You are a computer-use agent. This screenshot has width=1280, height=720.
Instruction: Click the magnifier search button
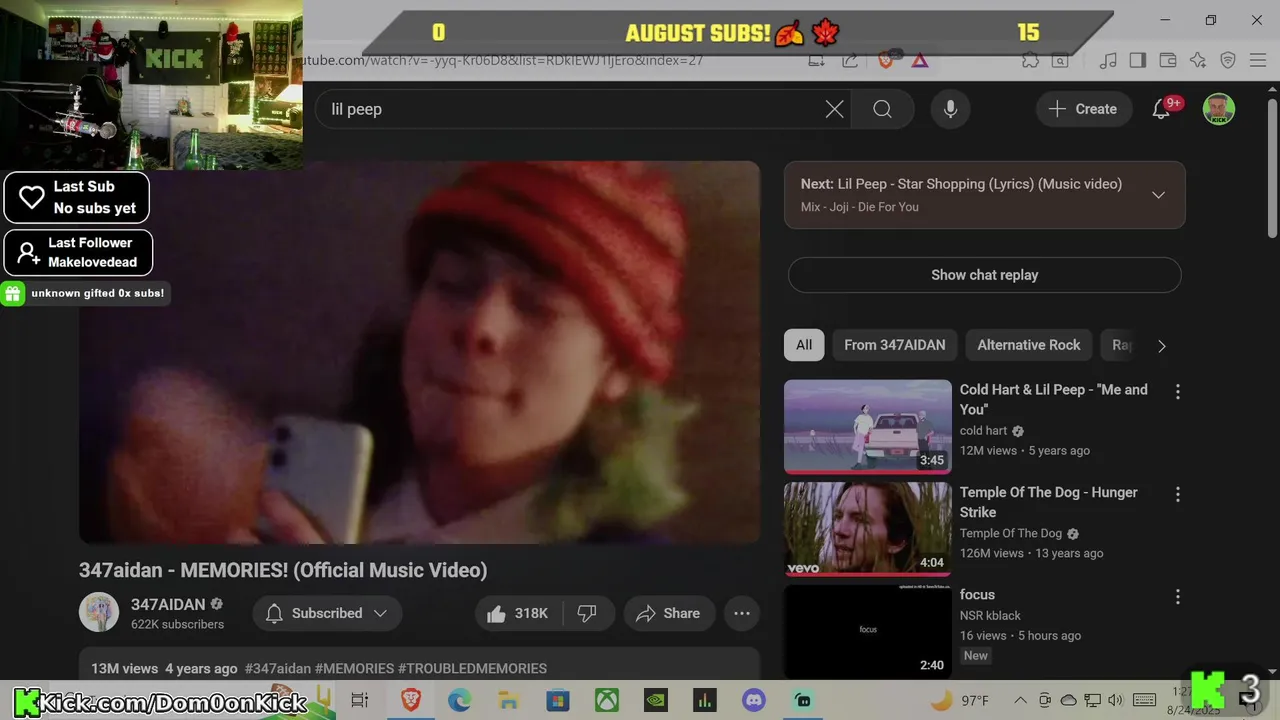882,109
